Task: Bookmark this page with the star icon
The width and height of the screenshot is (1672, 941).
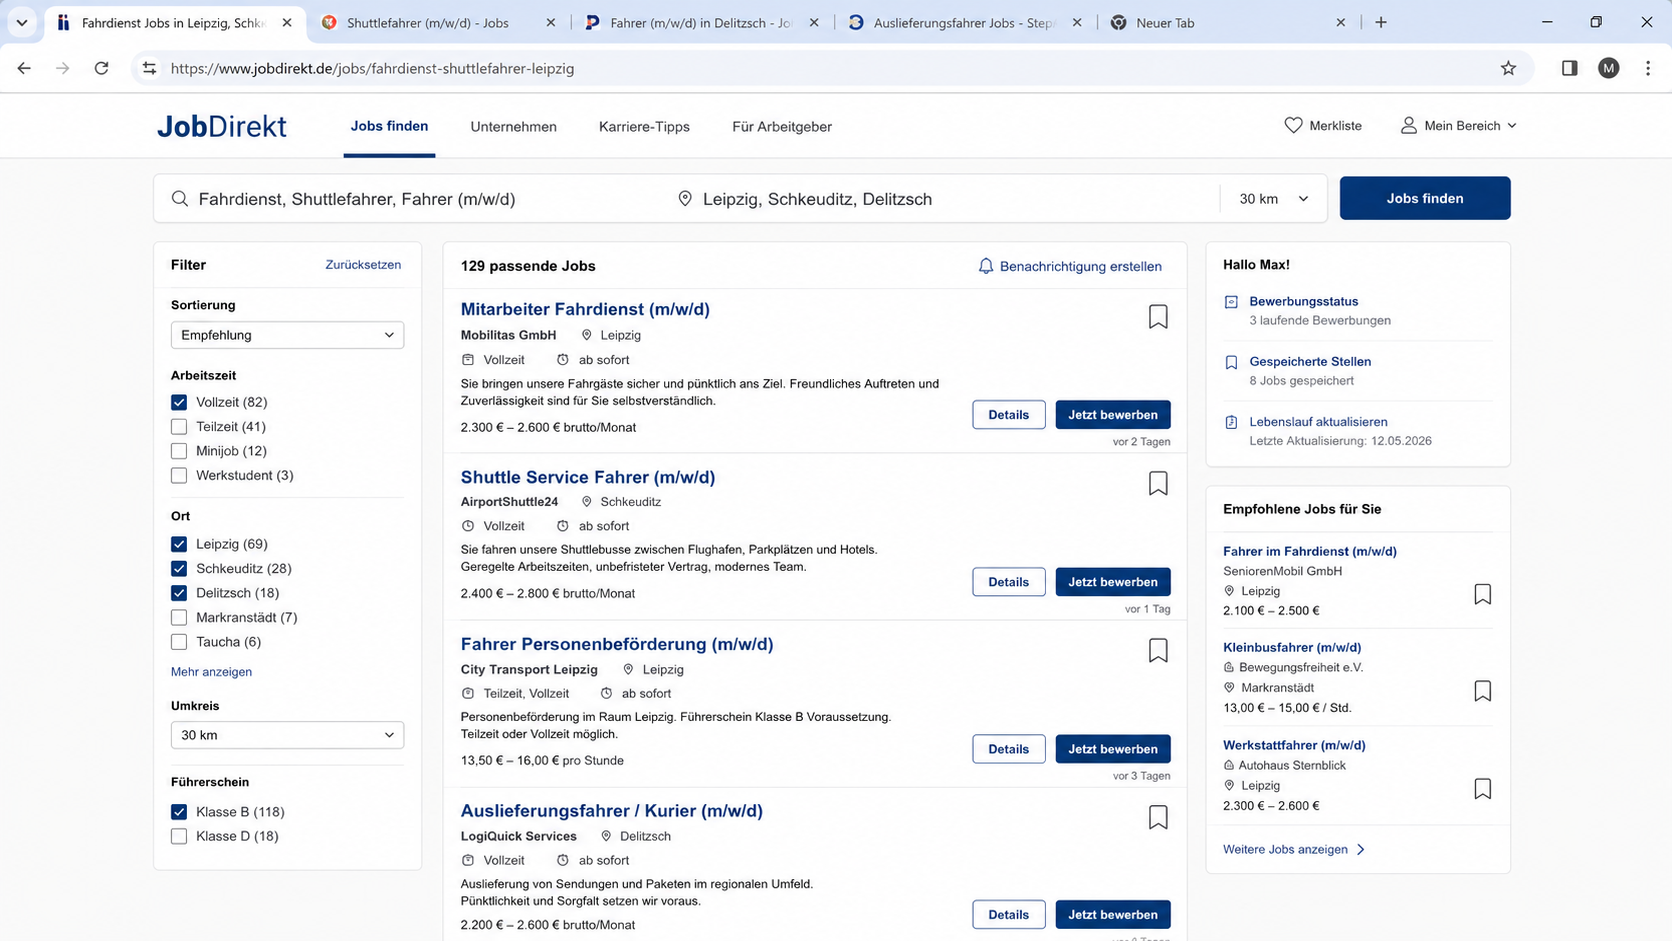Action: (1508, 68)
